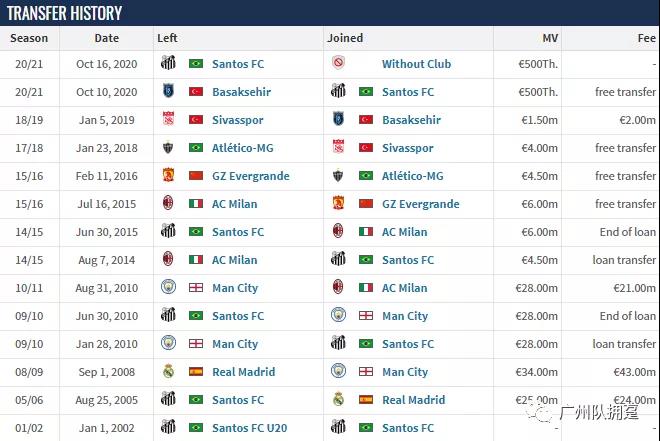Click AC Milan crest in Jul 16, 2015 row
Screen dimensions: 660x441
click(x=168, y=203)
